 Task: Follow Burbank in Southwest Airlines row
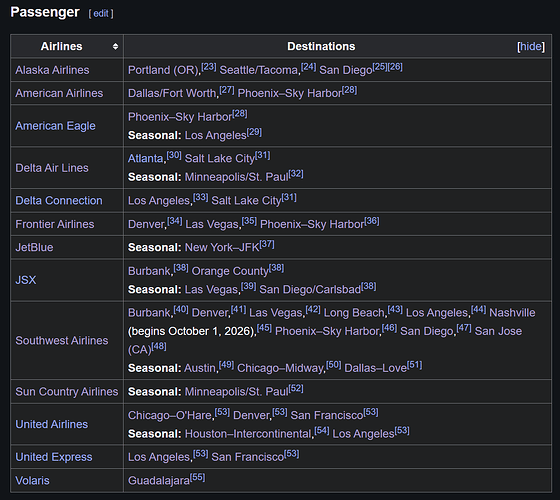pos(149,312)
